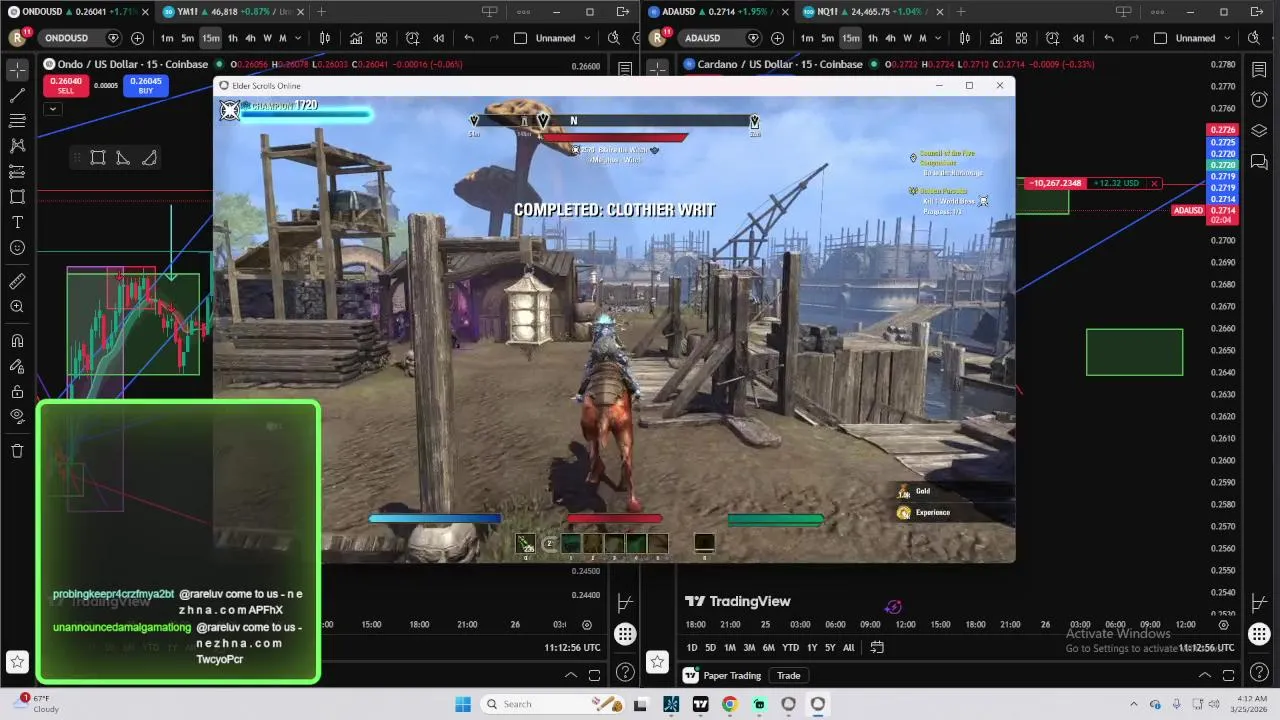The width and height of the screenshot is (1280, 720).
Task: Select the ruler measure tool
Action: tap(17, 282)
